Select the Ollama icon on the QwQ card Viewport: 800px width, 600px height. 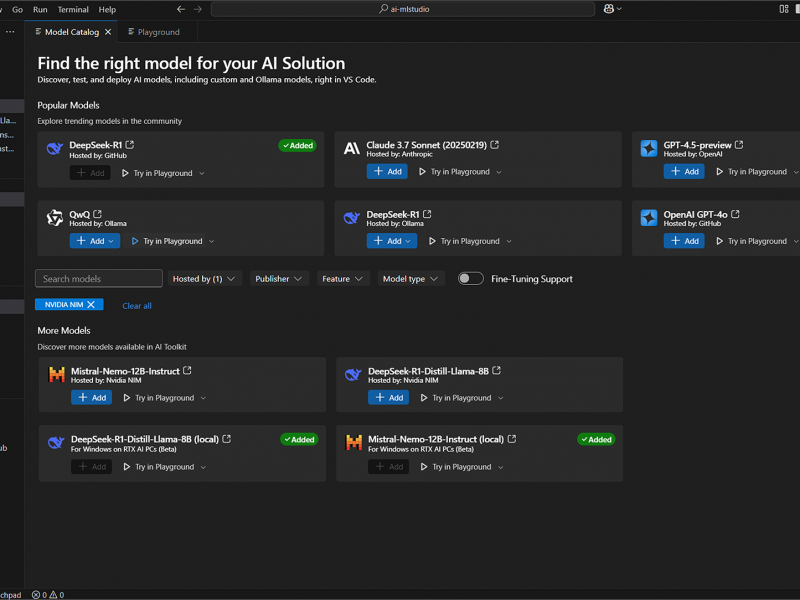(x=54, y=218)
